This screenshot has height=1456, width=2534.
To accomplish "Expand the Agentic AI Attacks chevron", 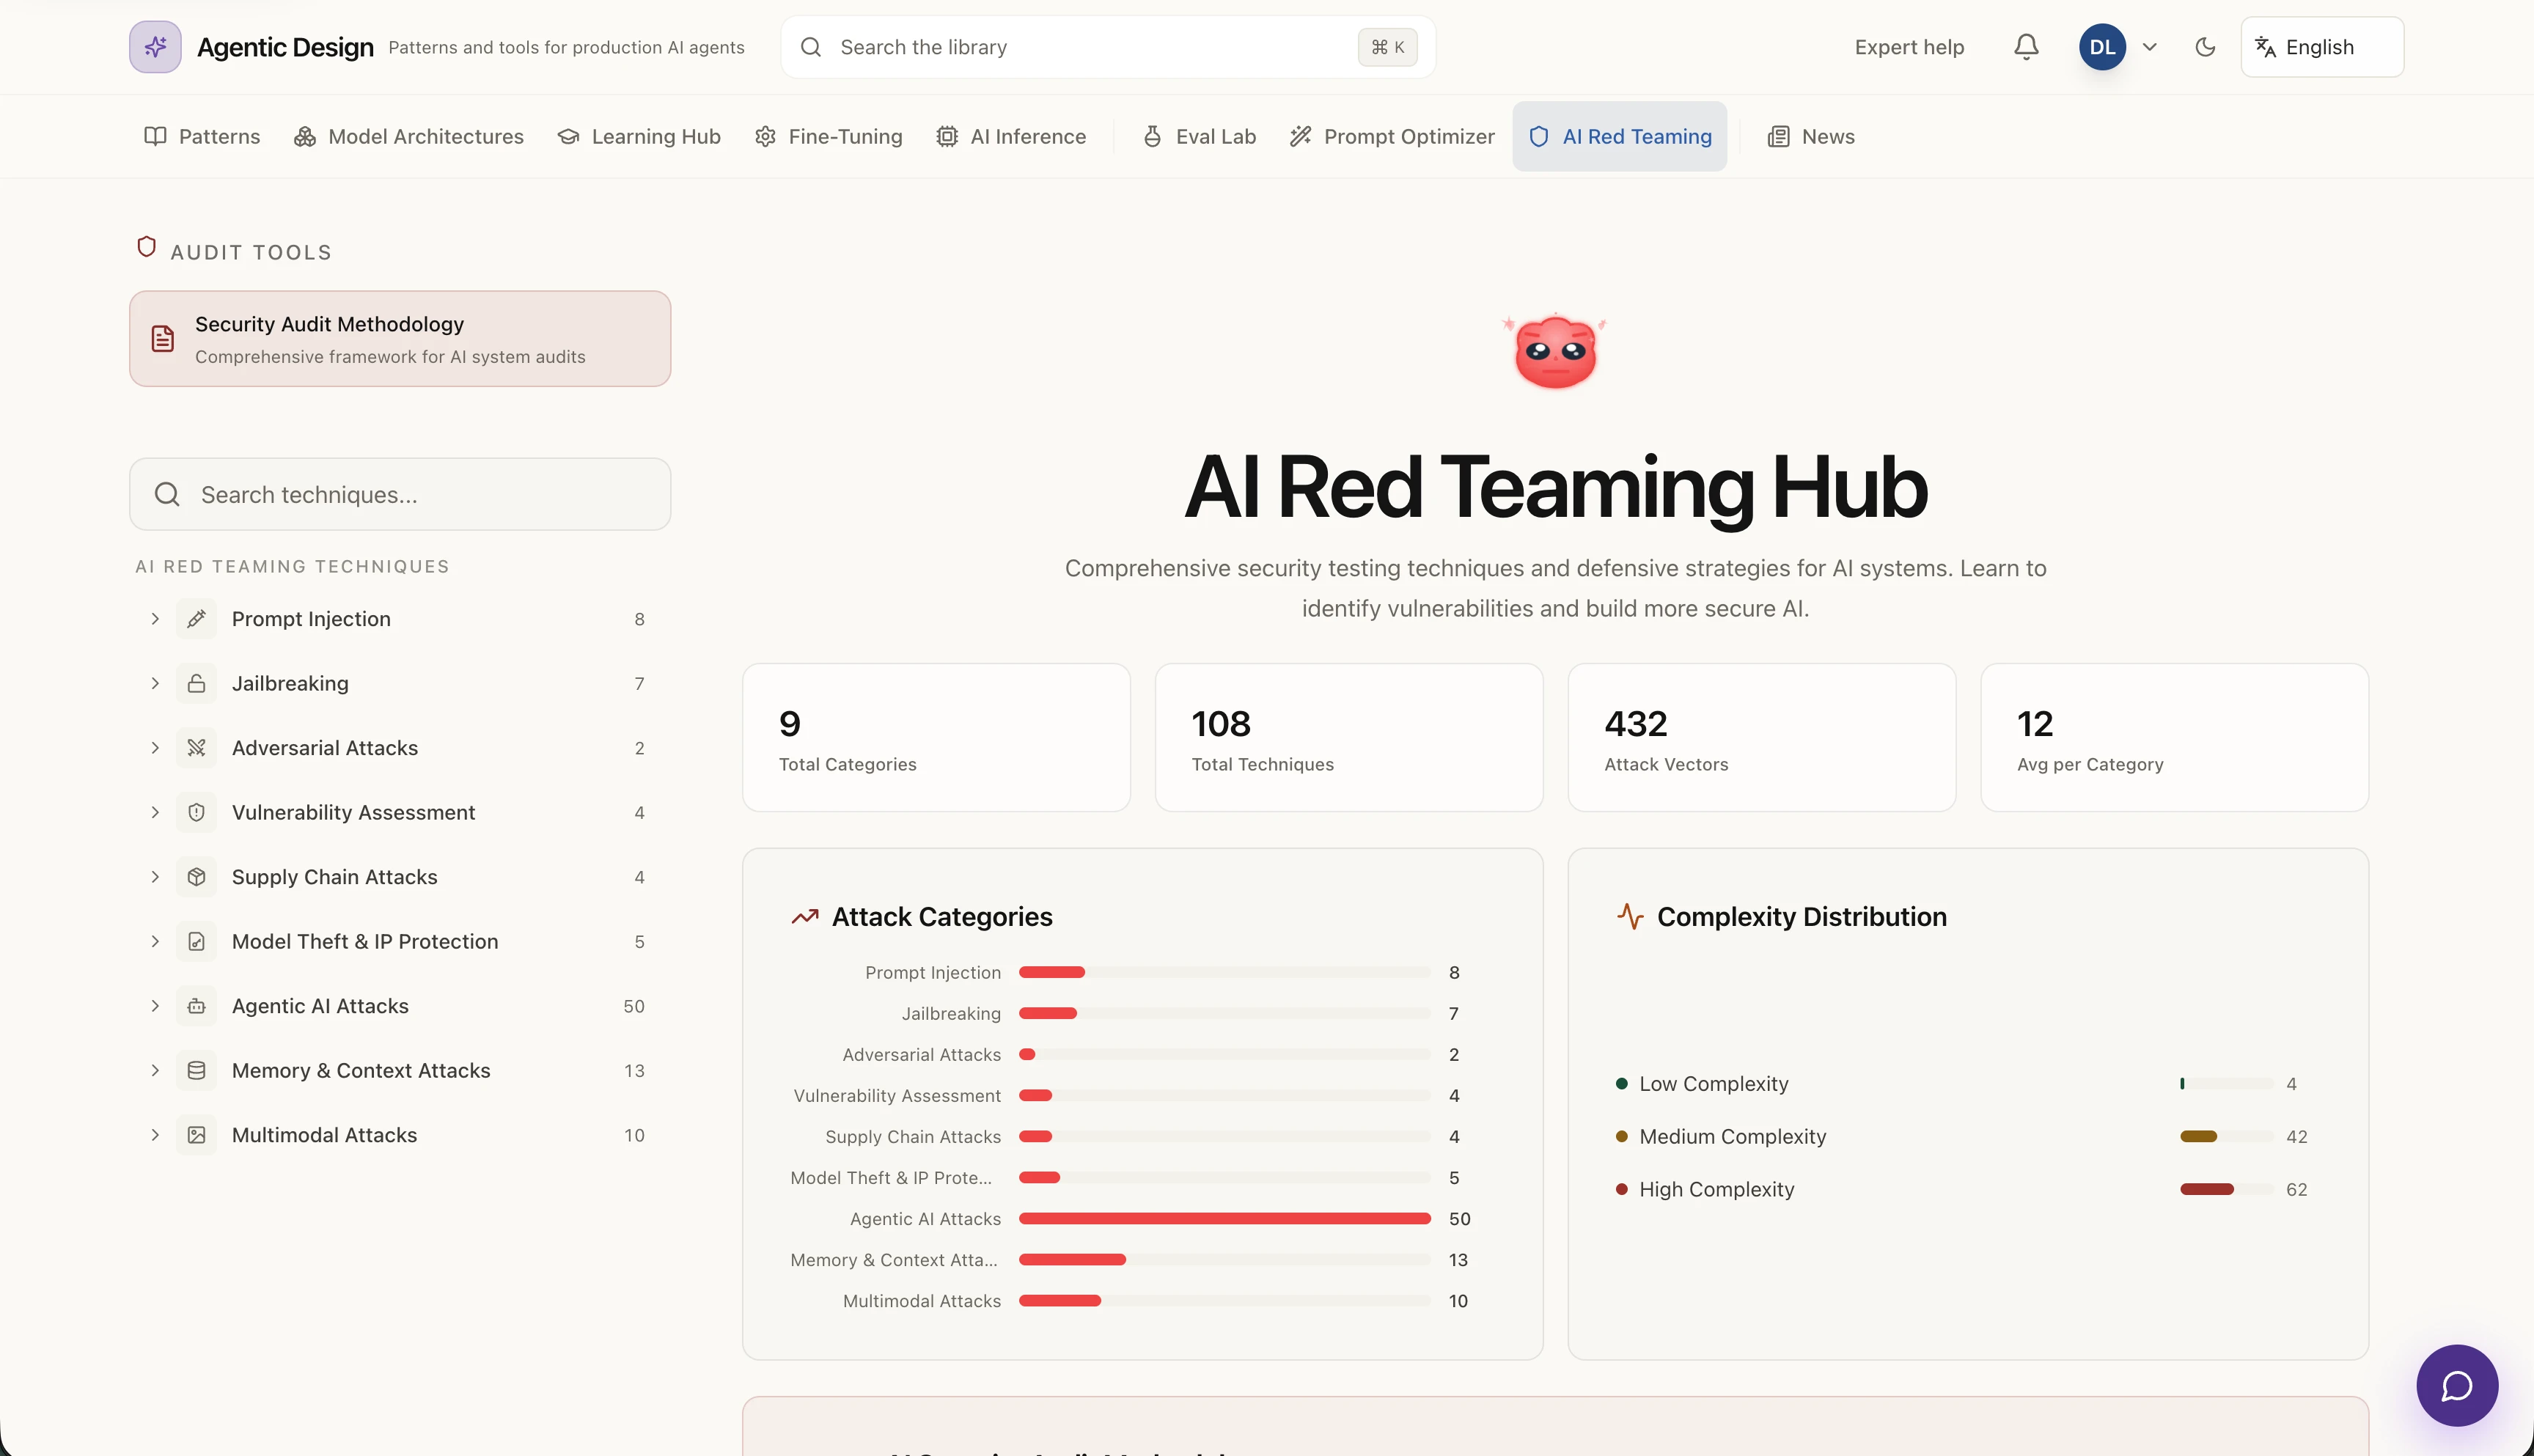I will (x=155, y=1006).
